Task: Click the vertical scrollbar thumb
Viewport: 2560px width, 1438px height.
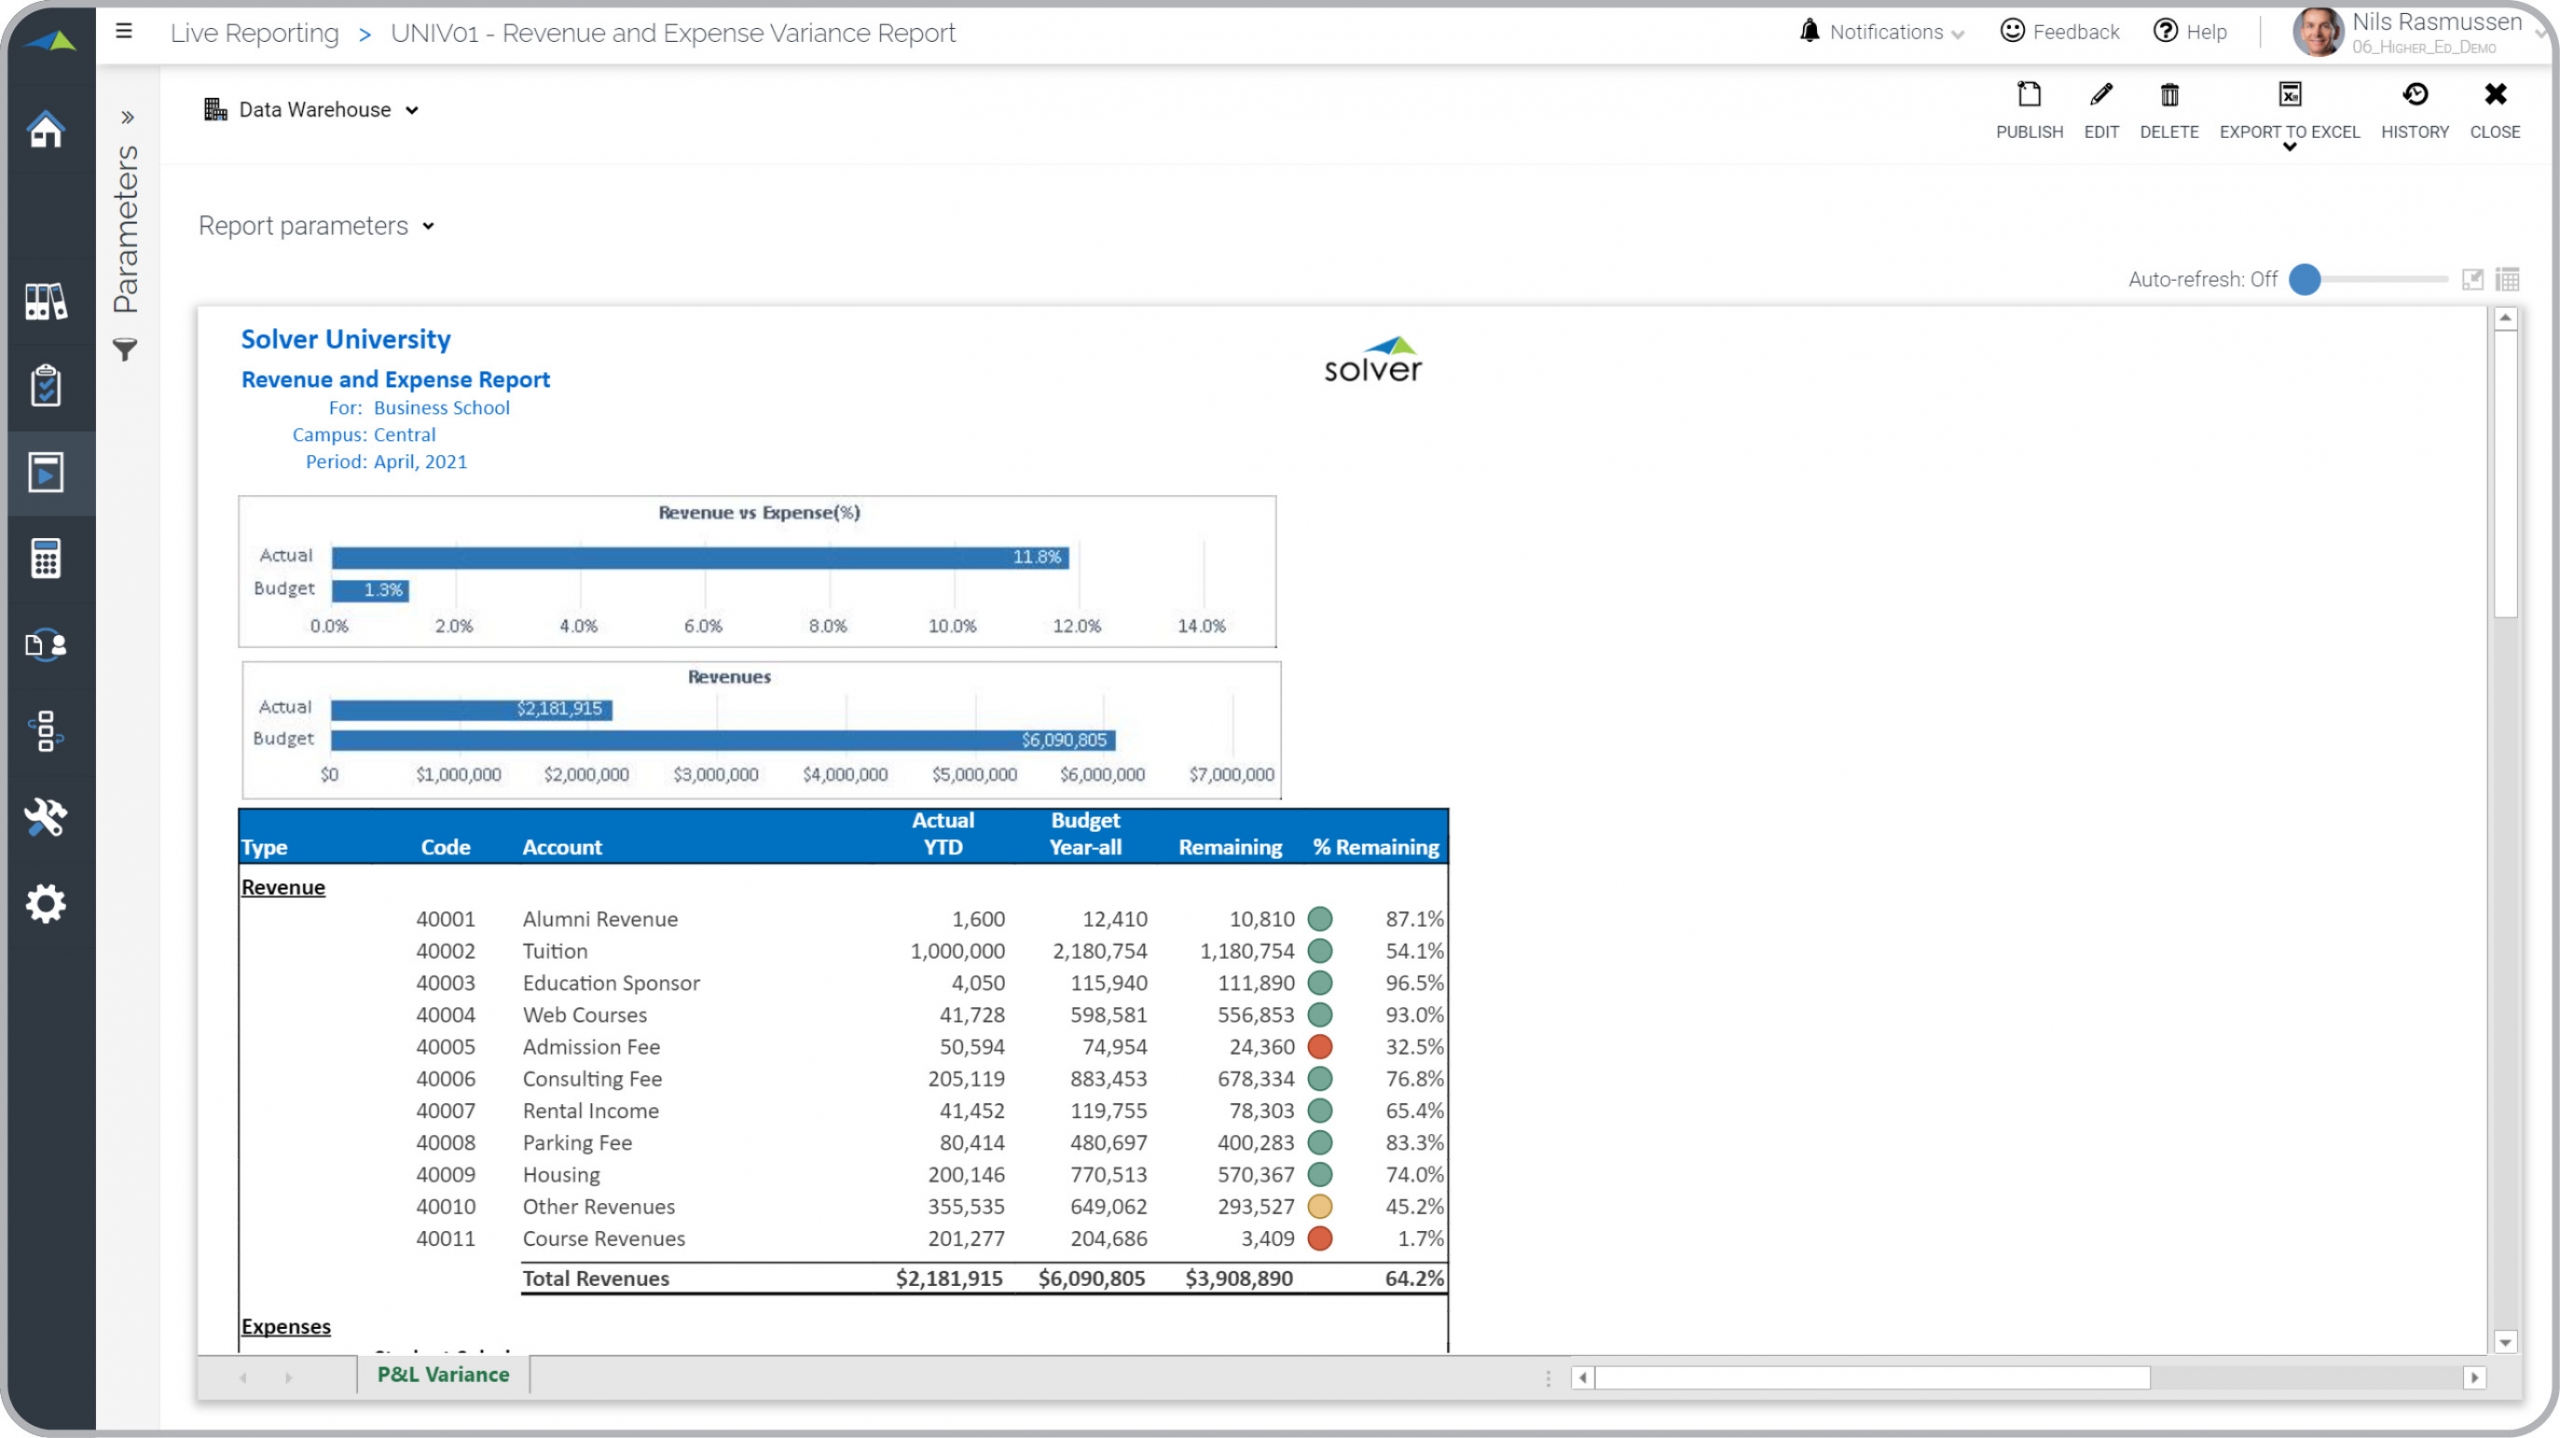Action: pos(2505,473)
